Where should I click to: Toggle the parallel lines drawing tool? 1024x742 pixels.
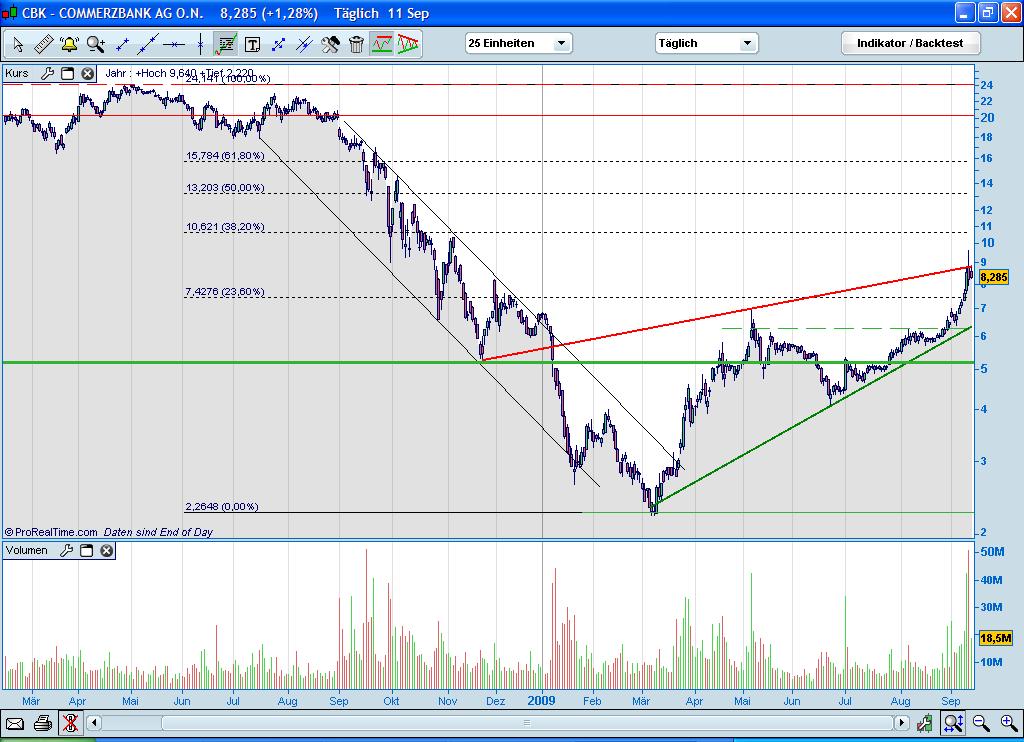point(305,44)
